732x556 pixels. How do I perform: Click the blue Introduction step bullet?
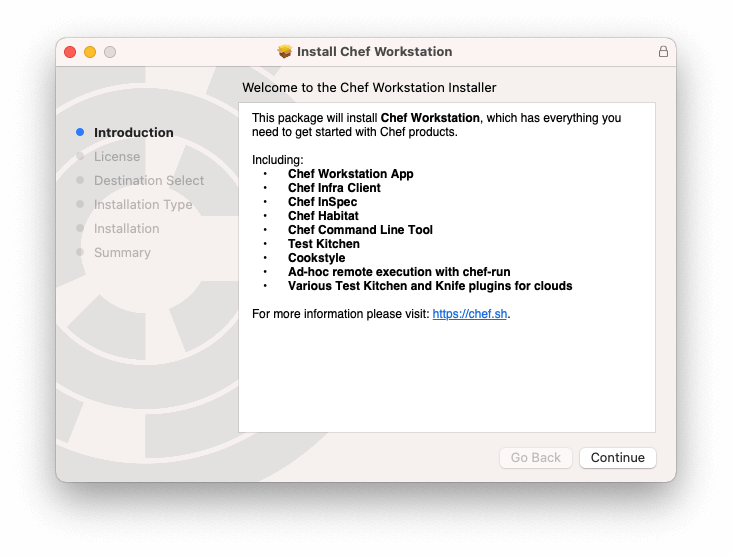click(x=80, y=132)
